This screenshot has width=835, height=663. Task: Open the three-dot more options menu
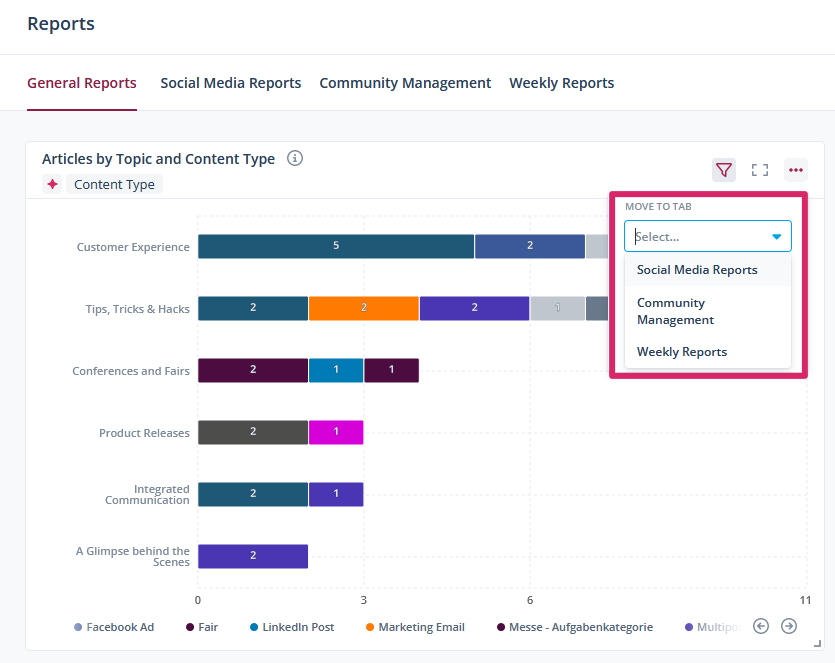[796, 170]
